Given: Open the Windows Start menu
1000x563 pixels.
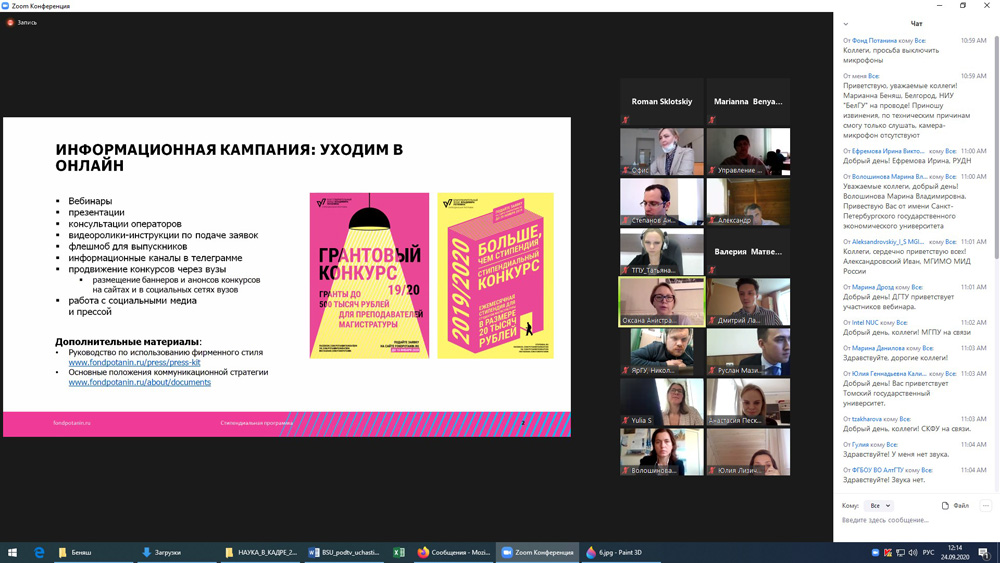Looking at the screenshot, I should click(x=13, y=552).
